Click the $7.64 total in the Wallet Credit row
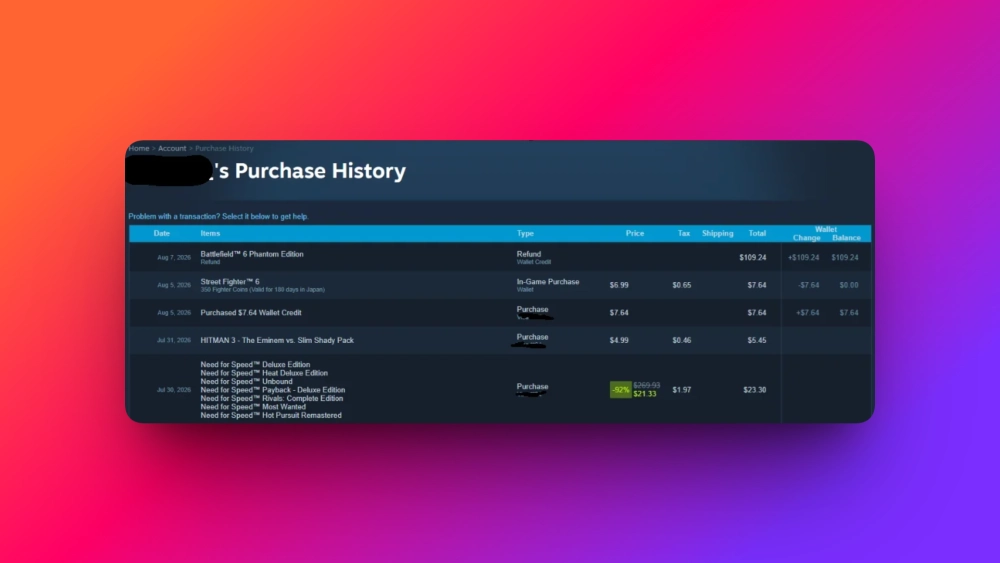1000x563 pixels. point(757,312)
